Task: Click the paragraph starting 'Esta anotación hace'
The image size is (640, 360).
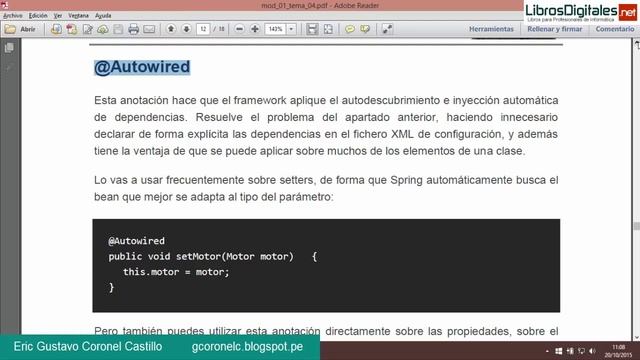Action: pos(326,126)
